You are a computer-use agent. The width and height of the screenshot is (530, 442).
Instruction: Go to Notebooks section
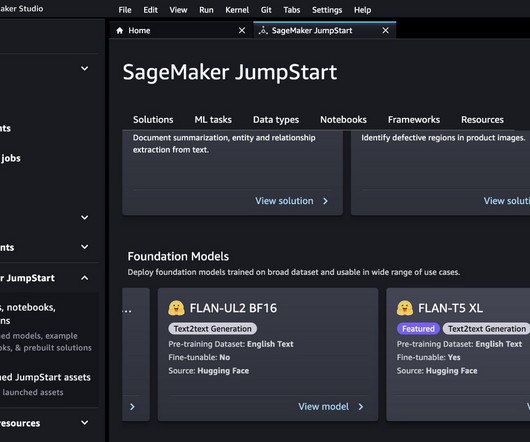point(343,120)
